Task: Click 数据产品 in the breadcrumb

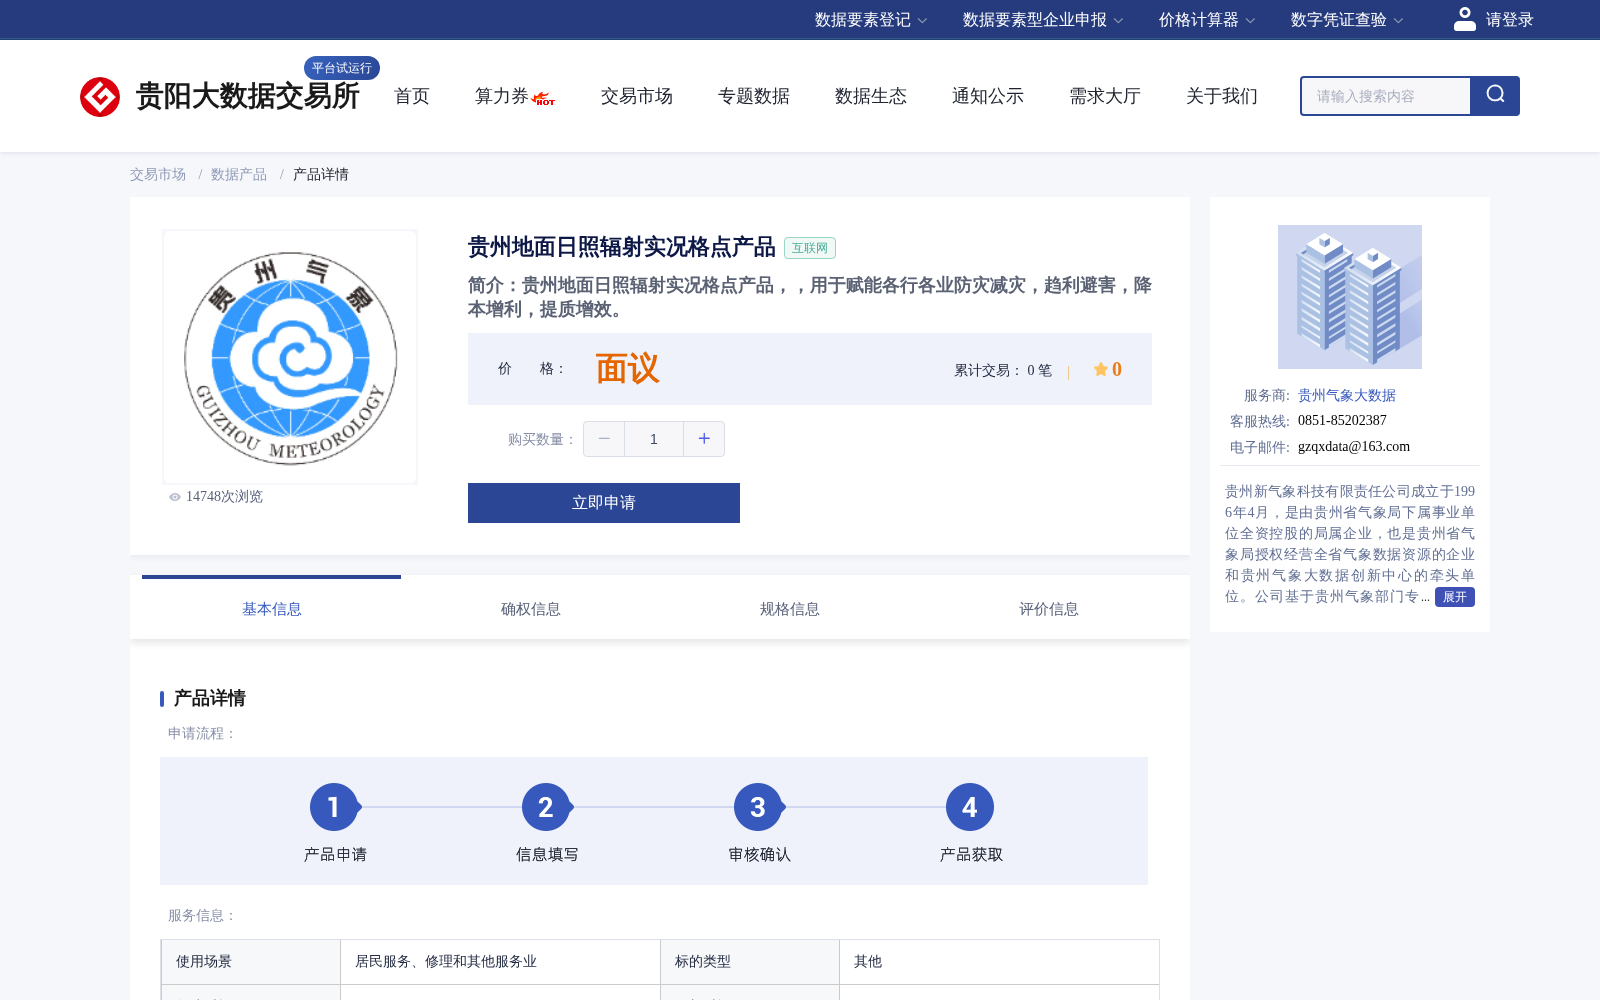Action: 239,174
